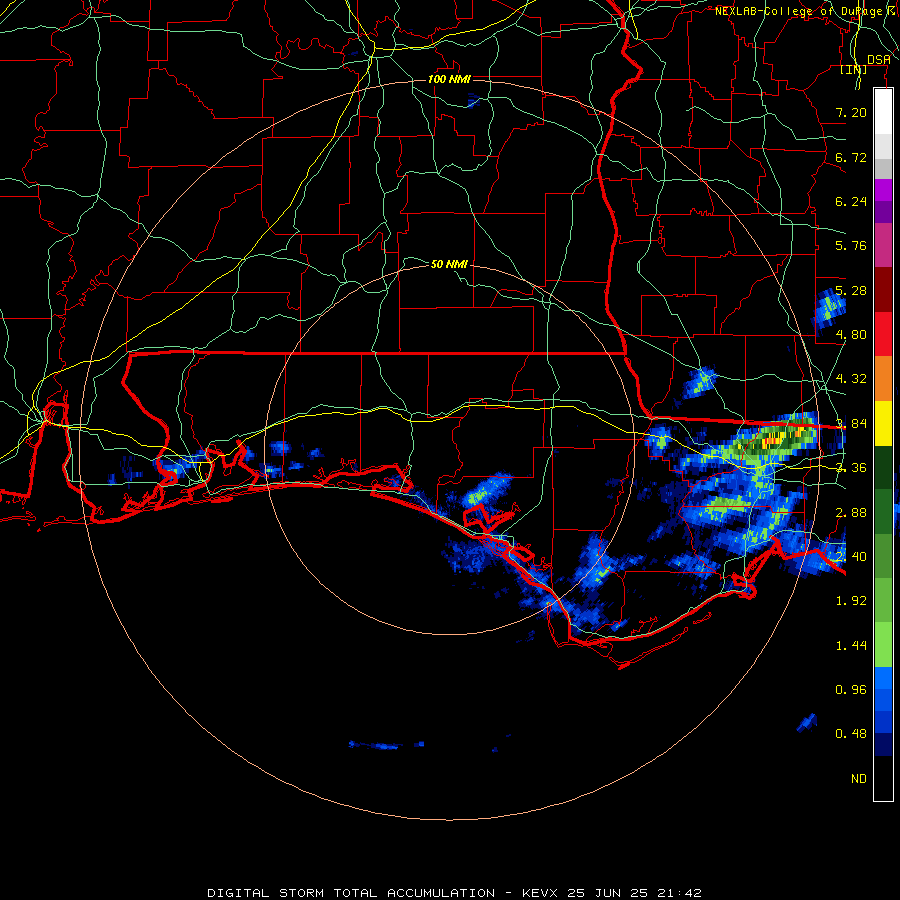This screenshot has height=900, width=900.
Task: Click the NEXLAB-College of DuPage credit text
Action: tap(807, 11)
